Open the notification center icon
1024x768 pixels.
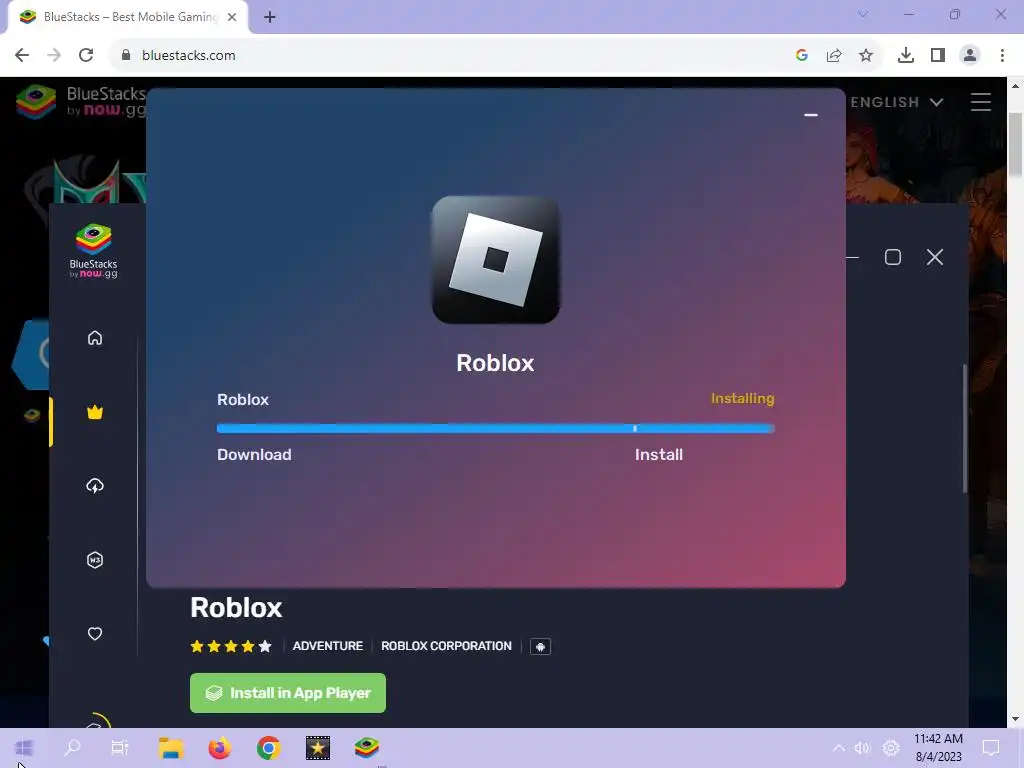(991, 748)
